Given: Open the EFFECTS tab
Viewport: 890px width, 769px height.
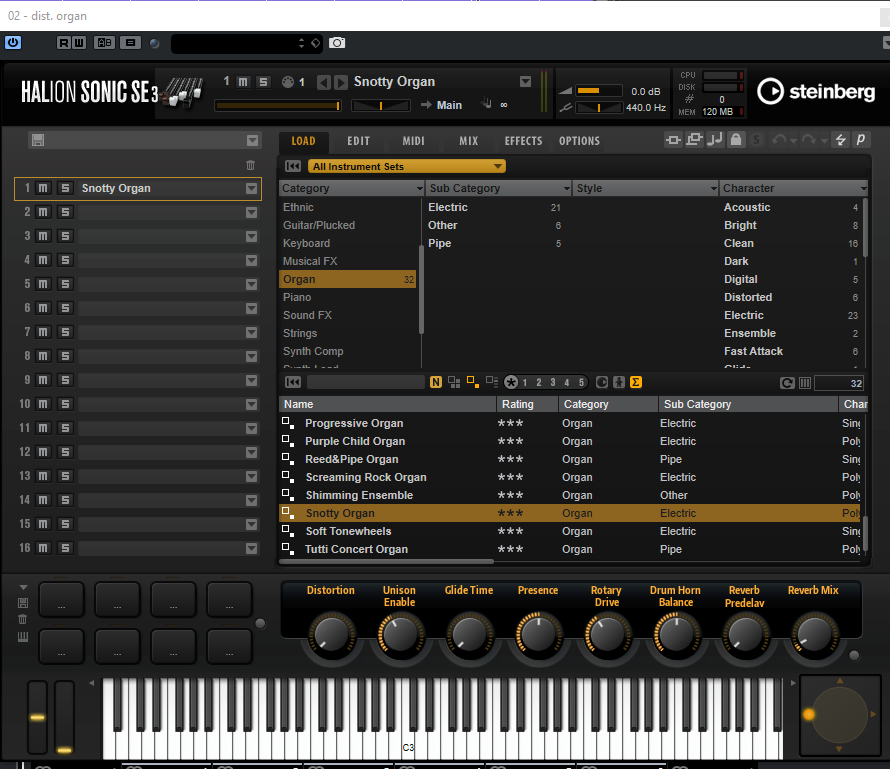Looking at the screenshot, I should pyautogui.click(x=523, y=141).
